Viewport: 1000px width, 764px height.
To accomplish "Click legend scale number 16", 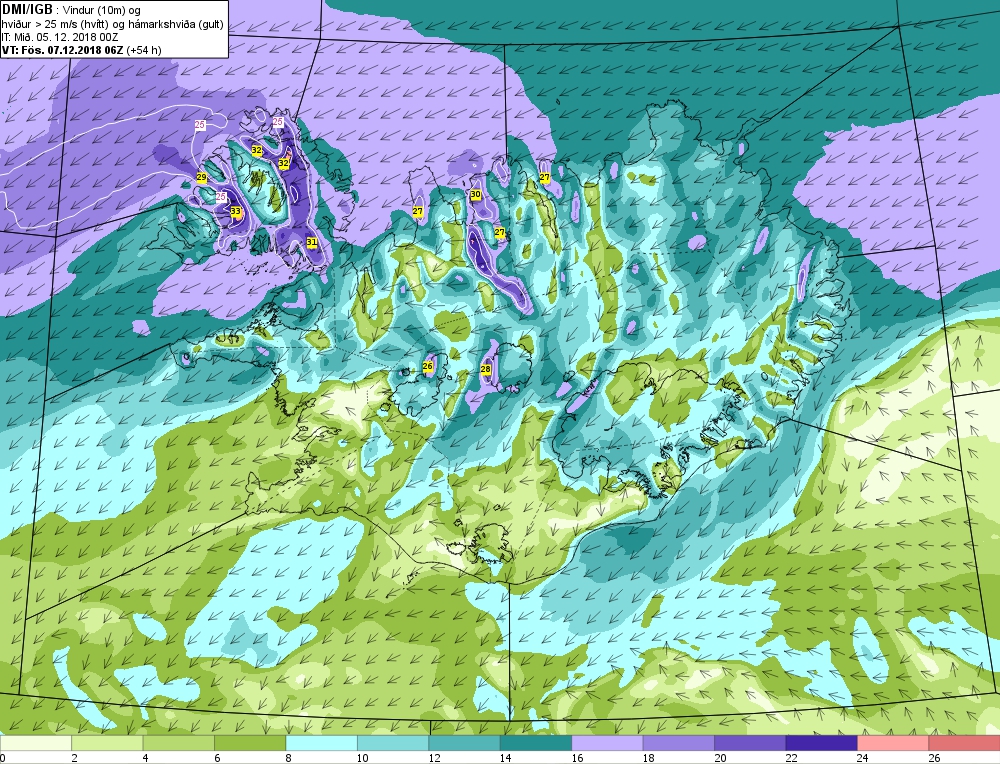I will (578, 758).
